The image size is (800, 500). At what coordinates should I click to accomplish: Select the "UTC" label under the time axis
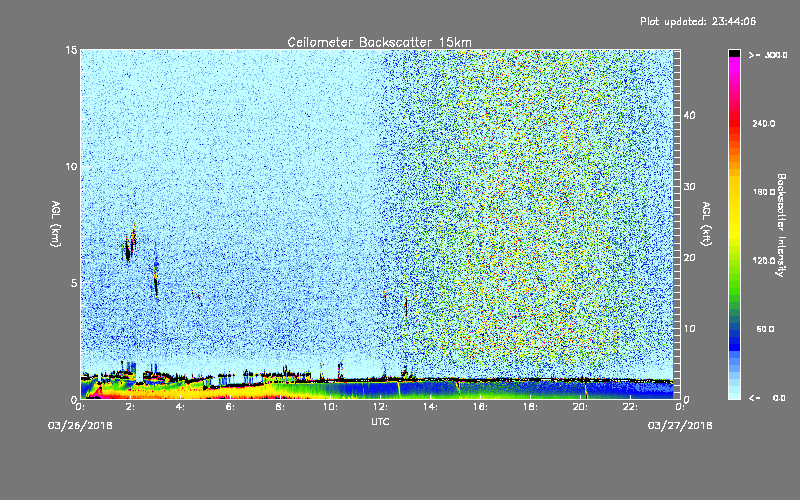(x=380, y=422)
